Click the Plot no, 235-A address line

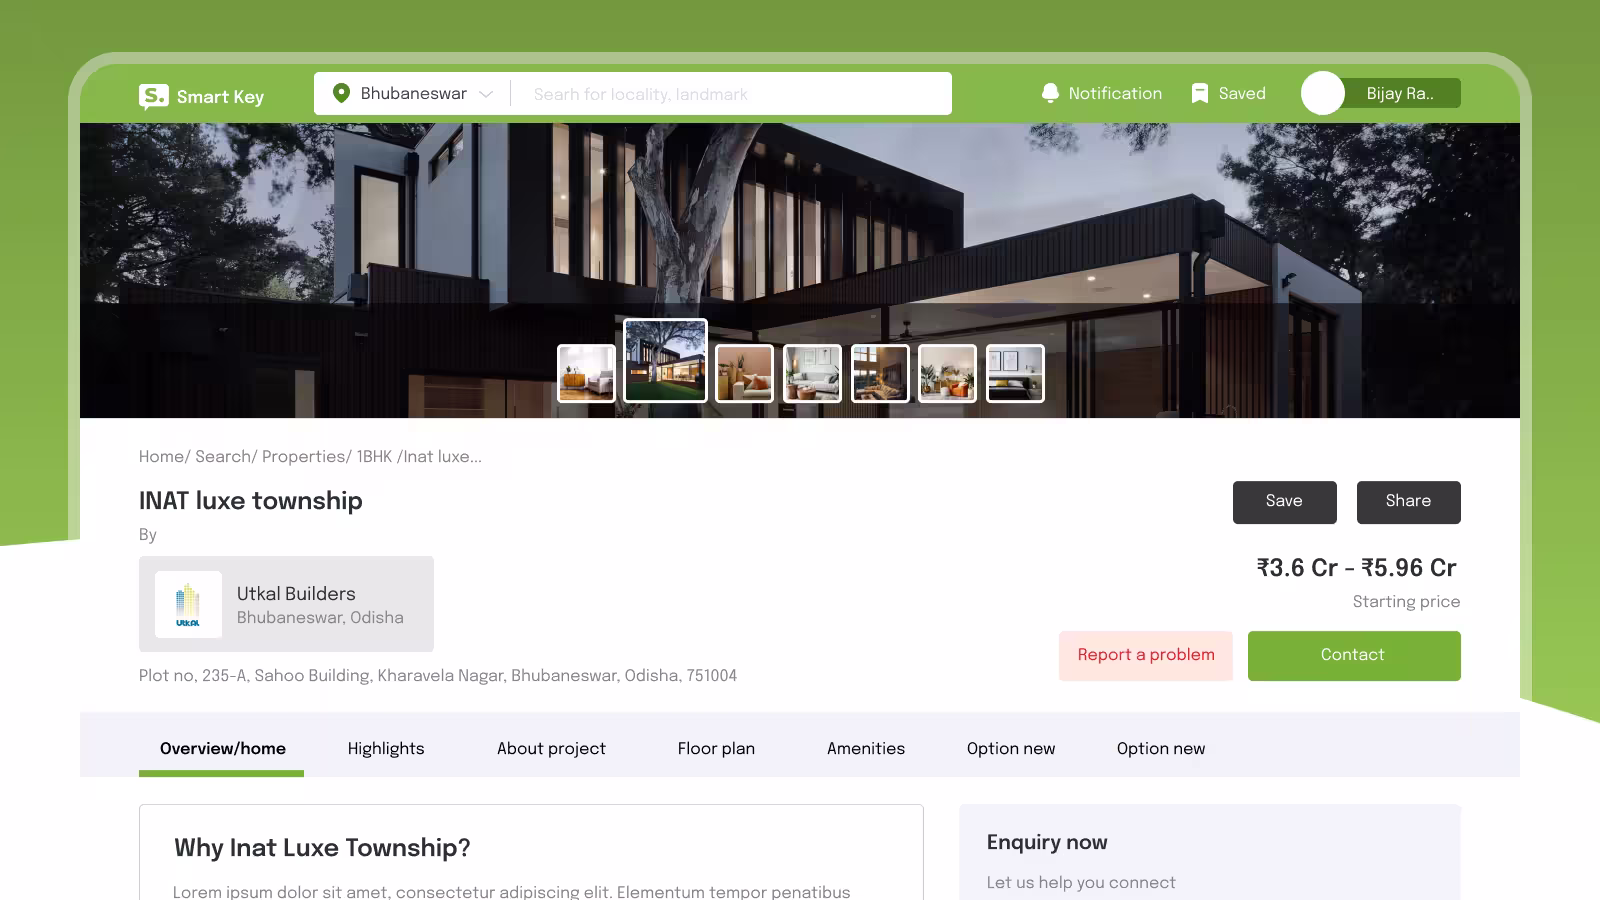tap(438, 676)
